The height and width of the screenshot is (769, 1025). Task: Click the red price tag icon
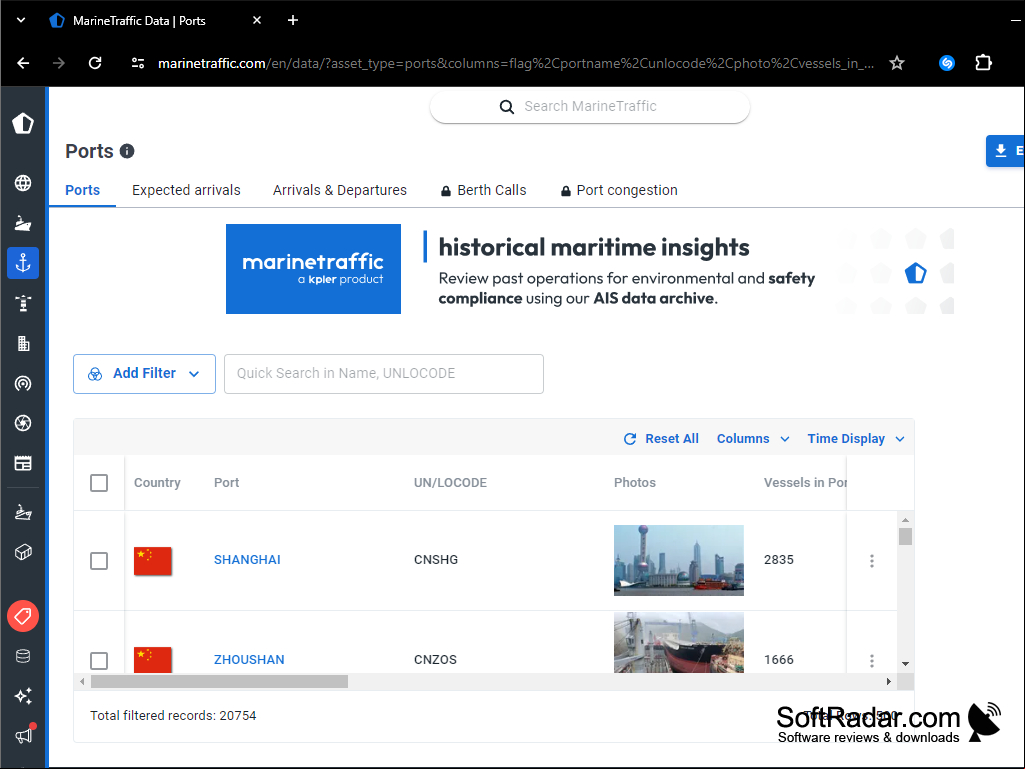23,616
